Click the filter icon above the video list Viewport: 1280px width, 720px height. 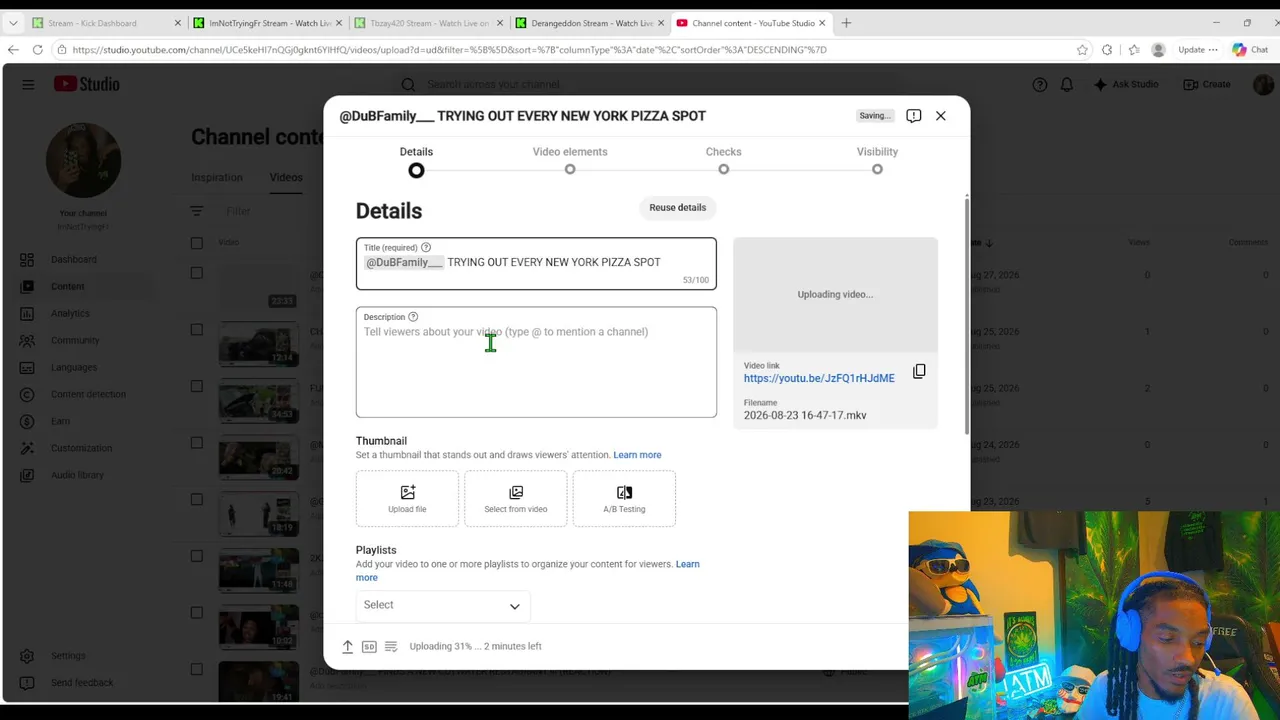pyautogui.click(x=197, y=212)
